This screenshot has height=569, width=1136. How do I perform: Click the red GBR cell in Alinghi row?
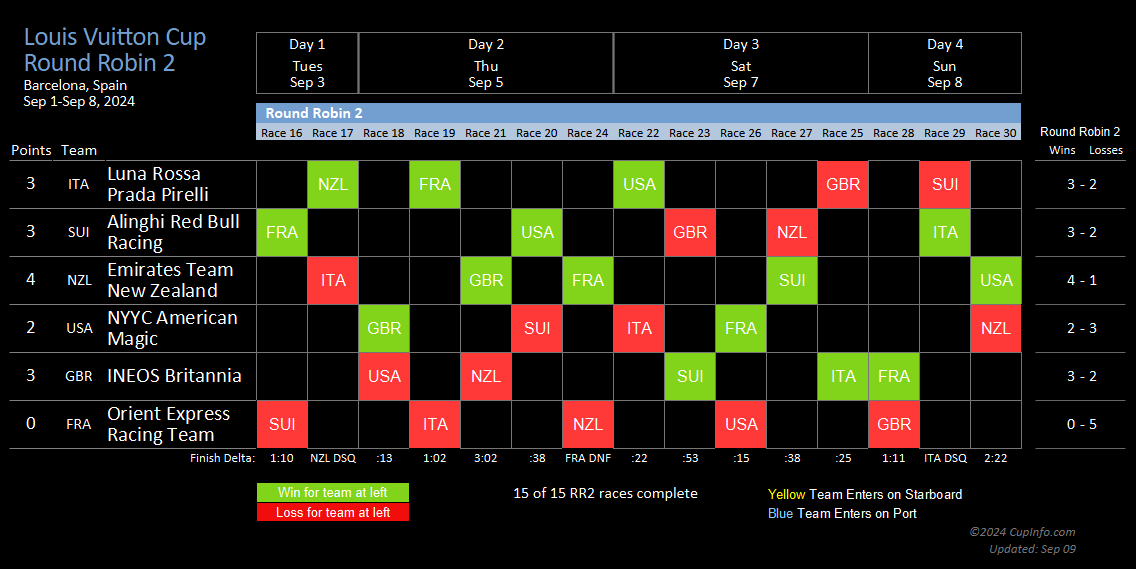tap(690, 232)
